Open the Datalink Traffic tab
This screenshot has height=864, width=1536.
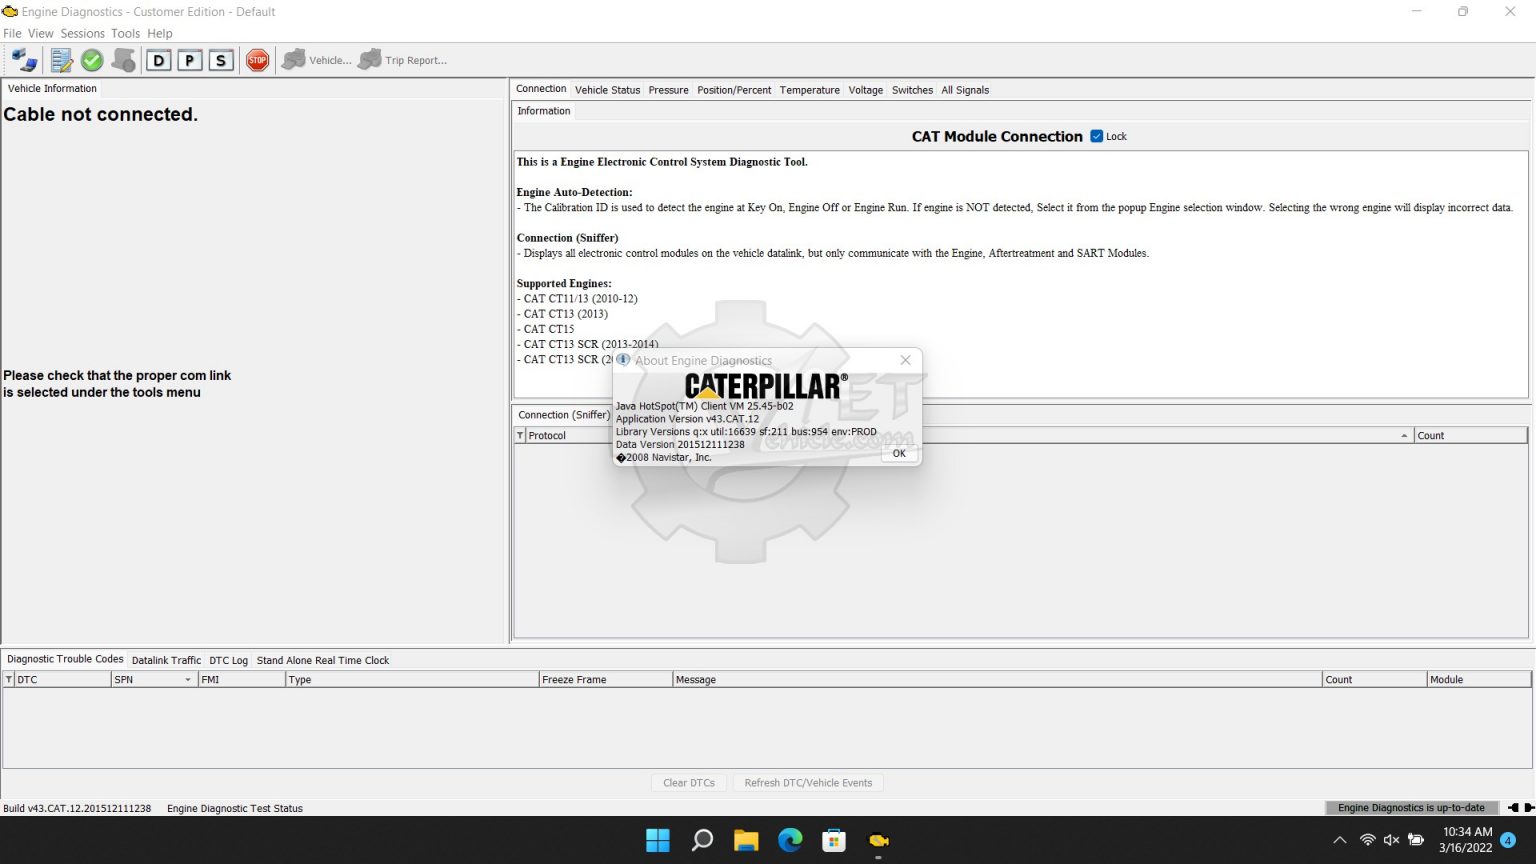pos(166,660)
